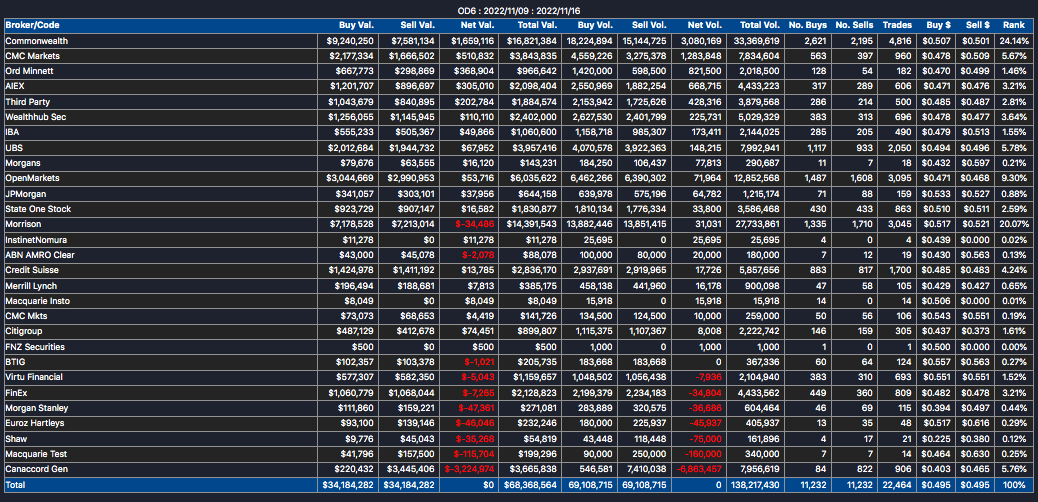The height and width of the screenshot is (502, 1038).
Task: Click the Buy $ column header
Action: [939, 25]
